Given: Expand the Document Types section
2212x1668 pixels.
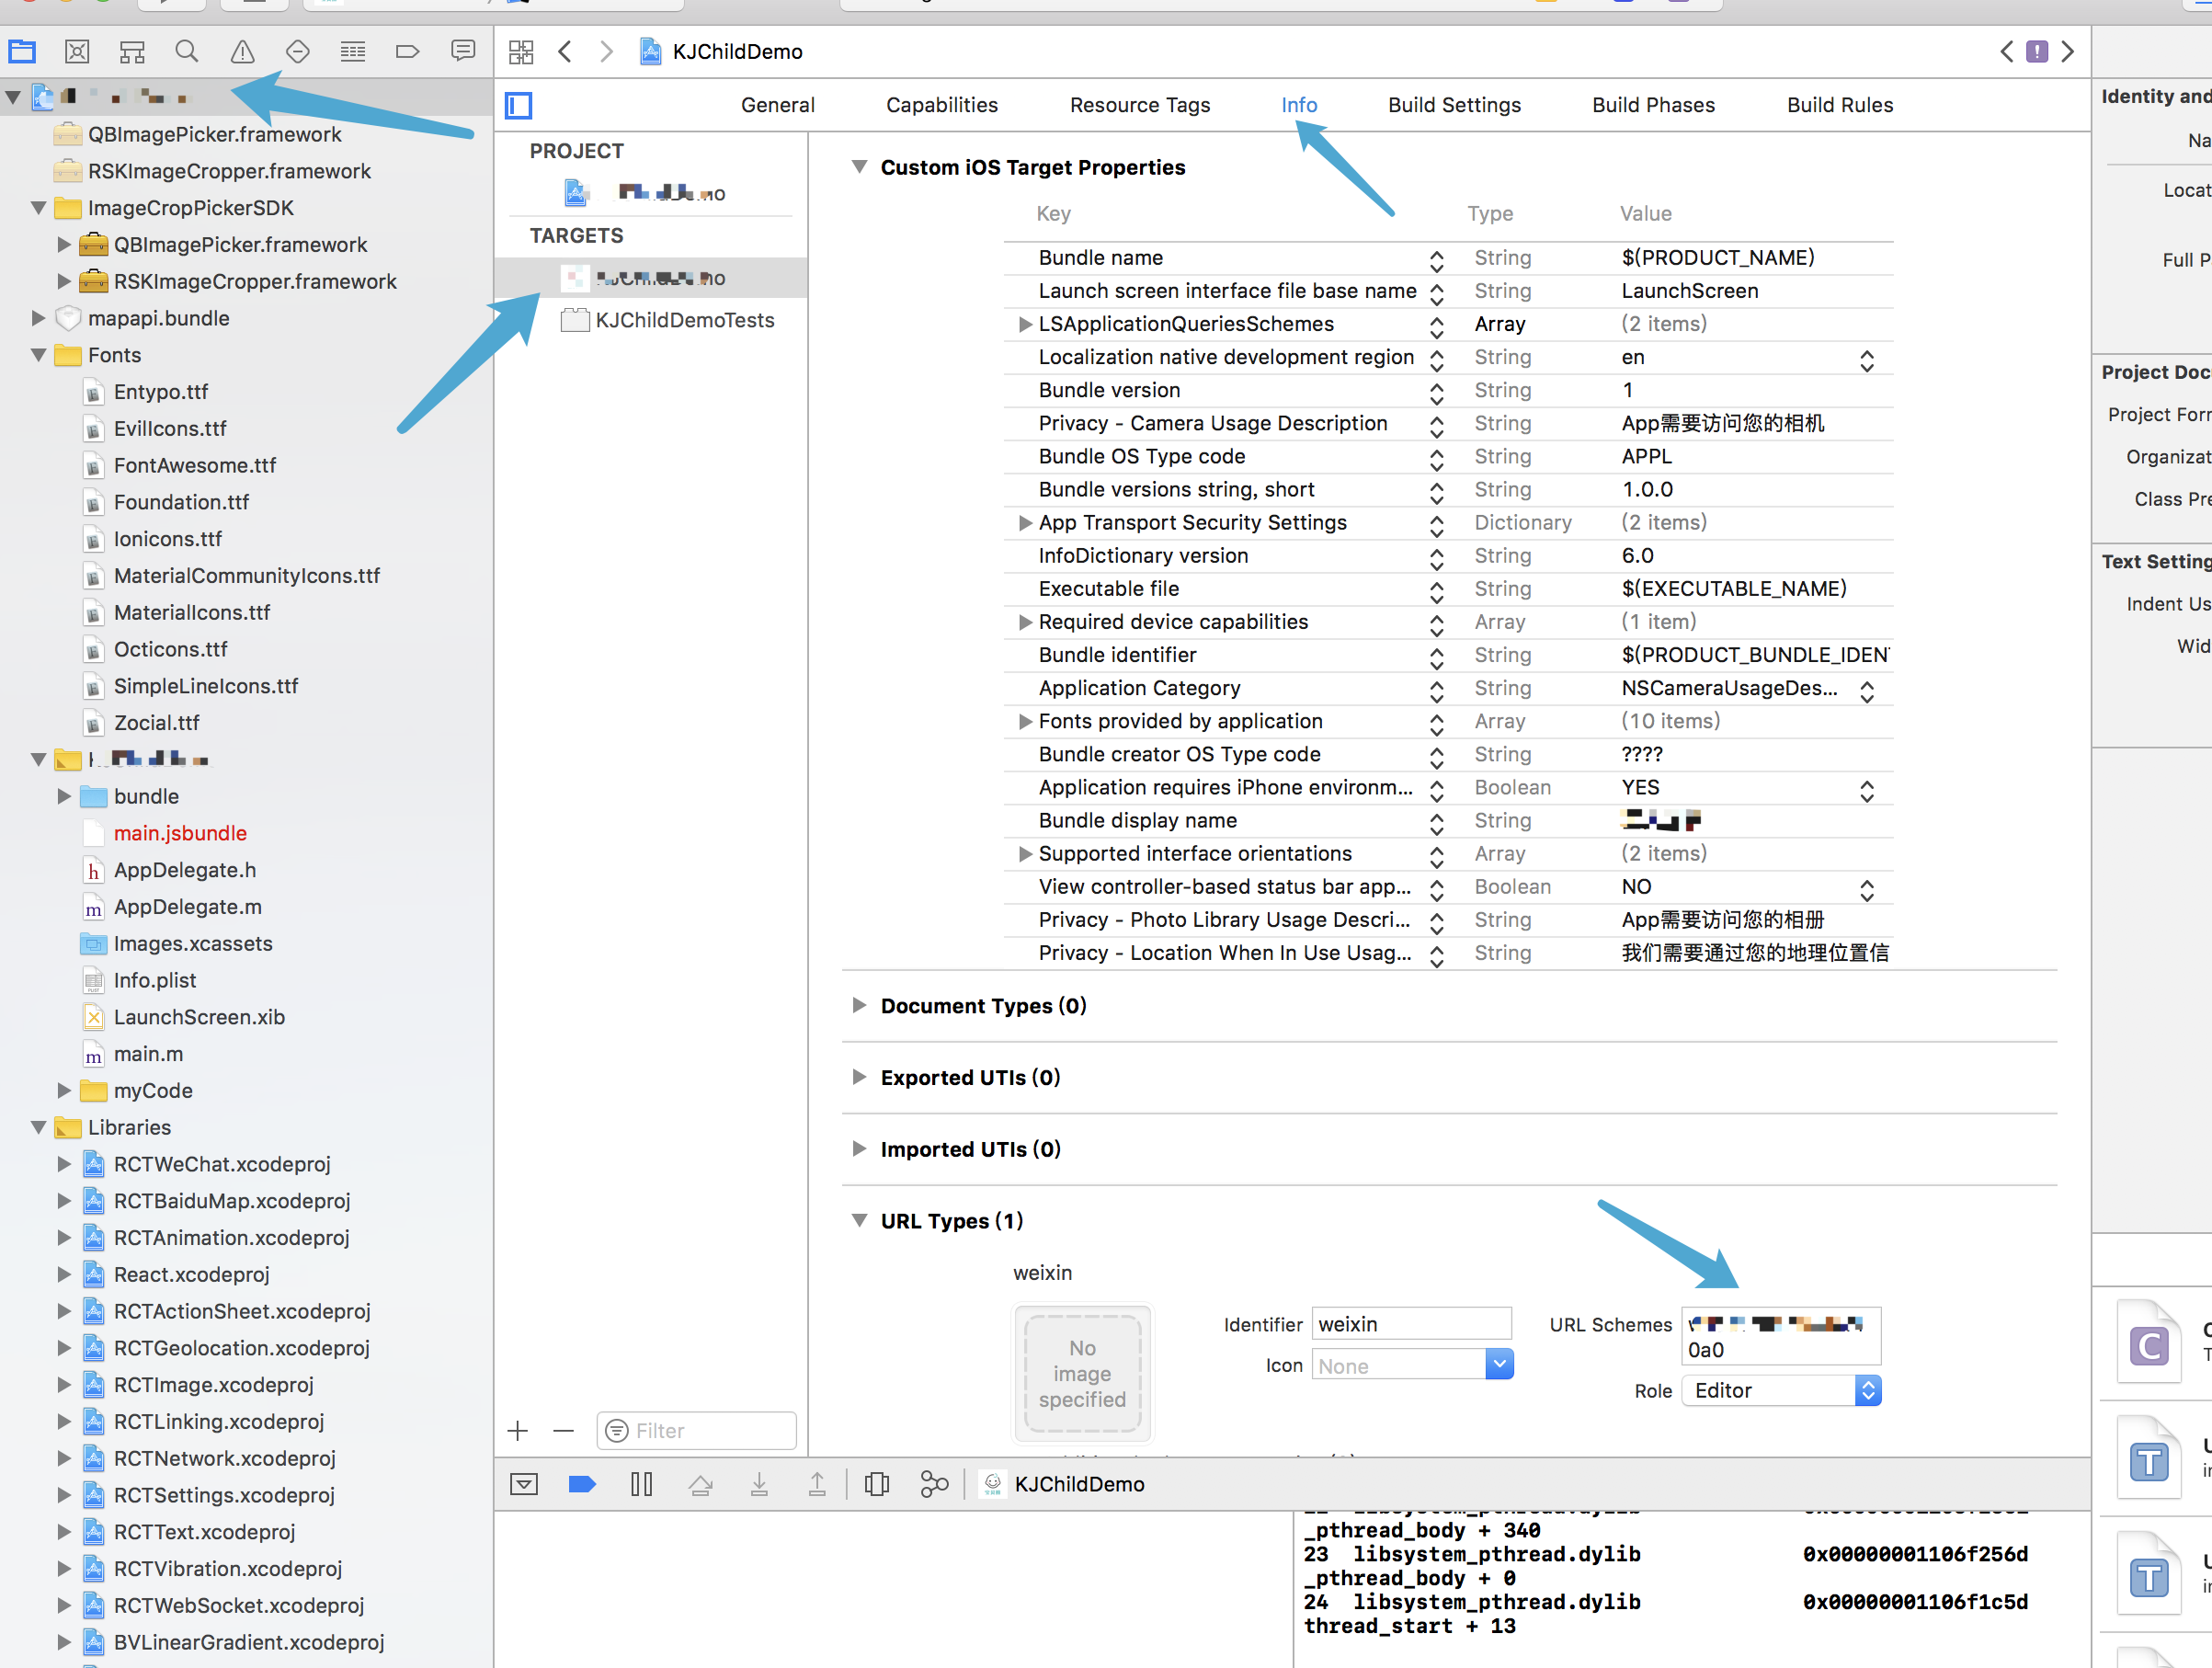Looking at the screenshot, I should (859, 1005).
